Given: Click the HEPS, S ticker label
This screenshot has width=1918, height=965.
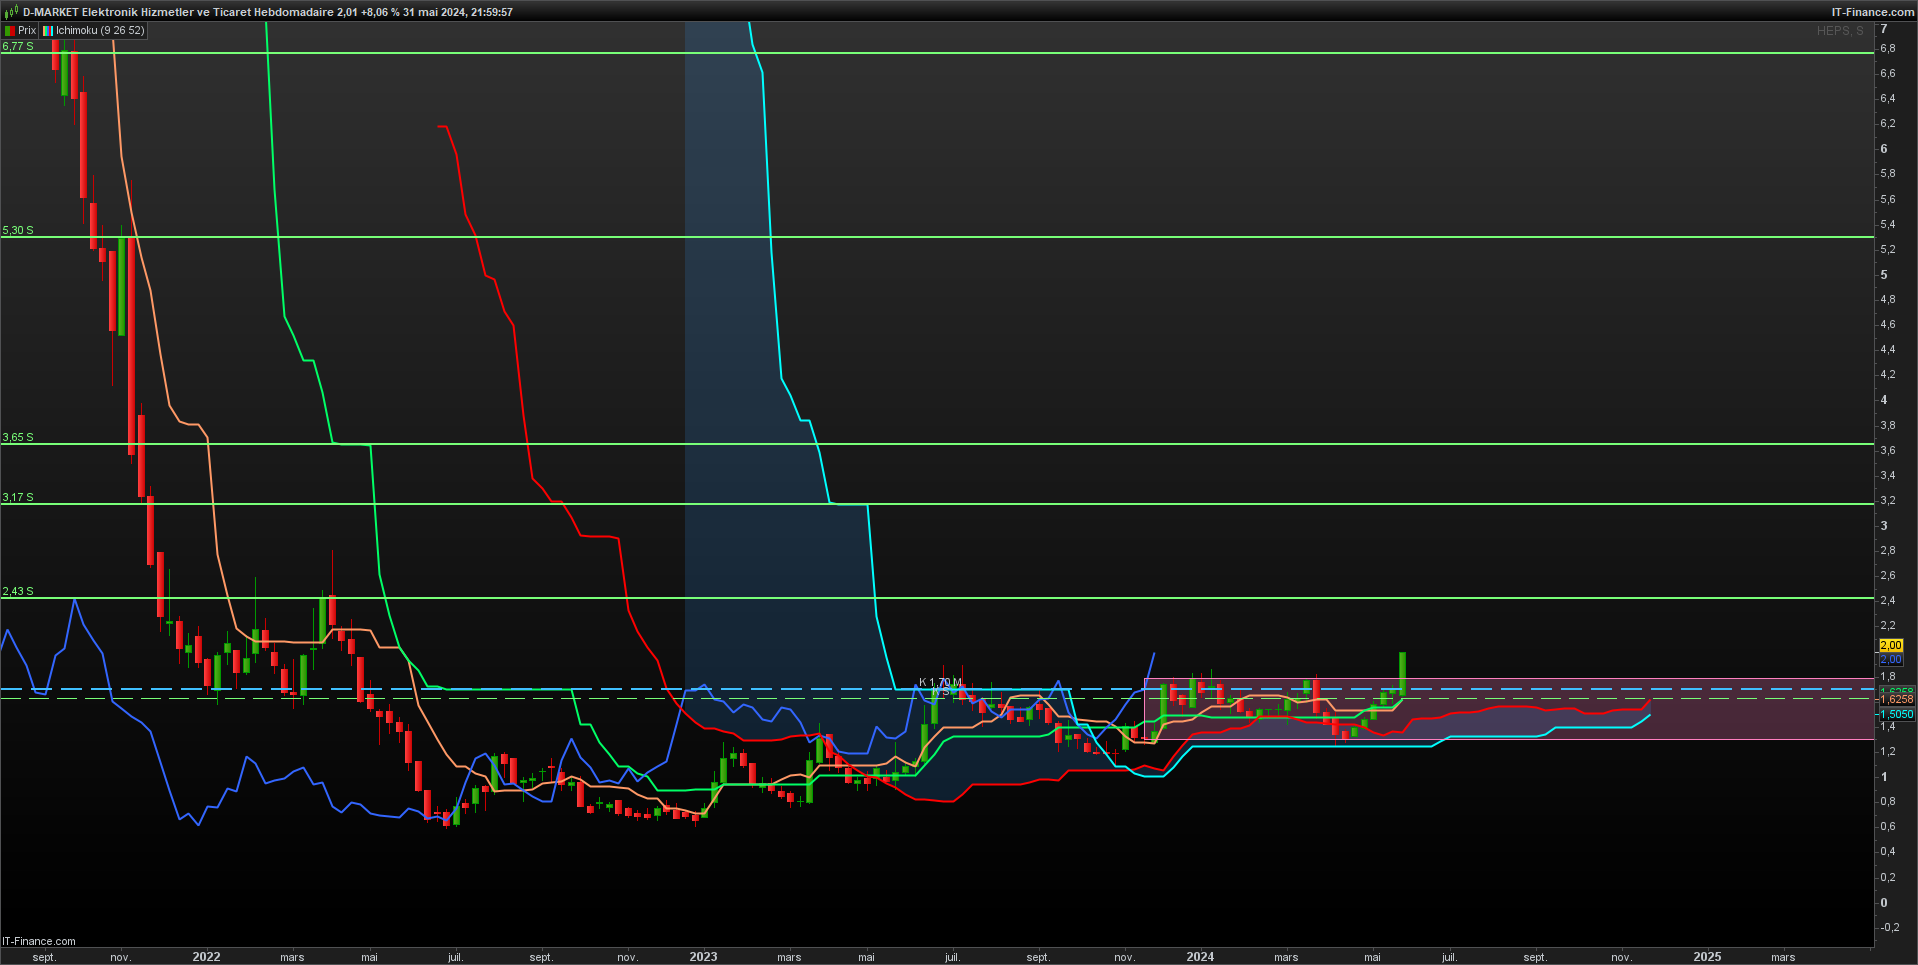Looking at the screenshot, I should (1840, 31).
